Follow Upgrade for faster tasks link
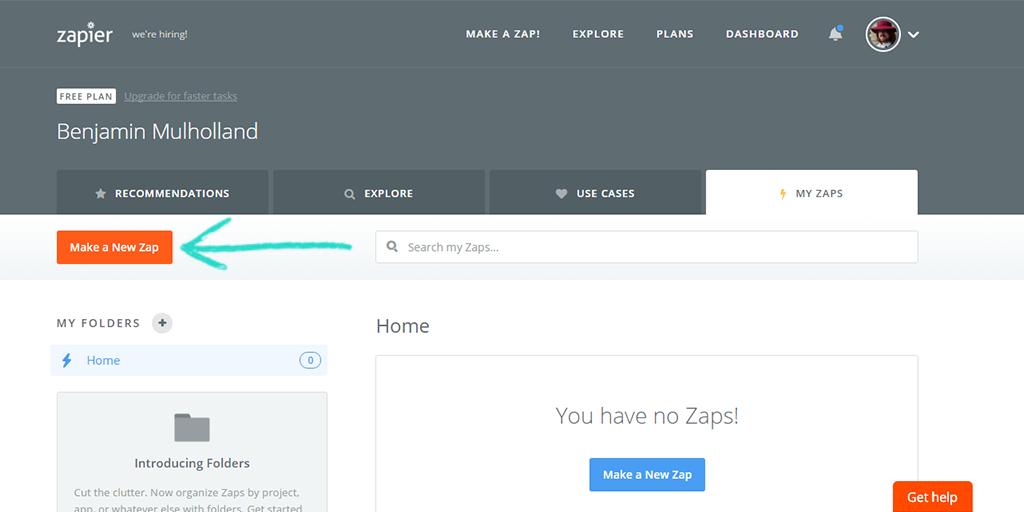The image size is (1024, 512). [181, 96]
